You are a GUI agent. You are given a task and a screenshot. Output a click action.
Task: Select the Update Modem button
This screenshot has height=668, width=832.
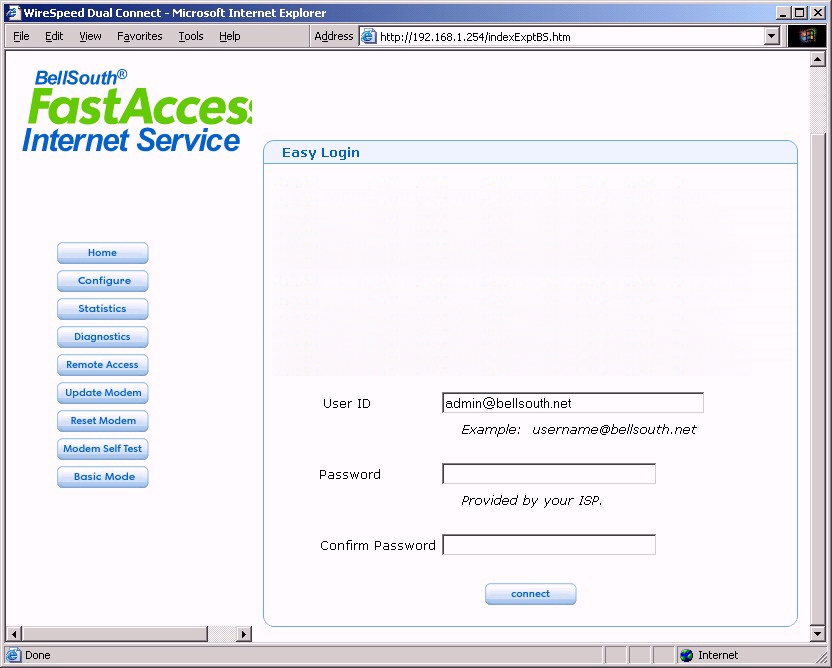[102, 393]
